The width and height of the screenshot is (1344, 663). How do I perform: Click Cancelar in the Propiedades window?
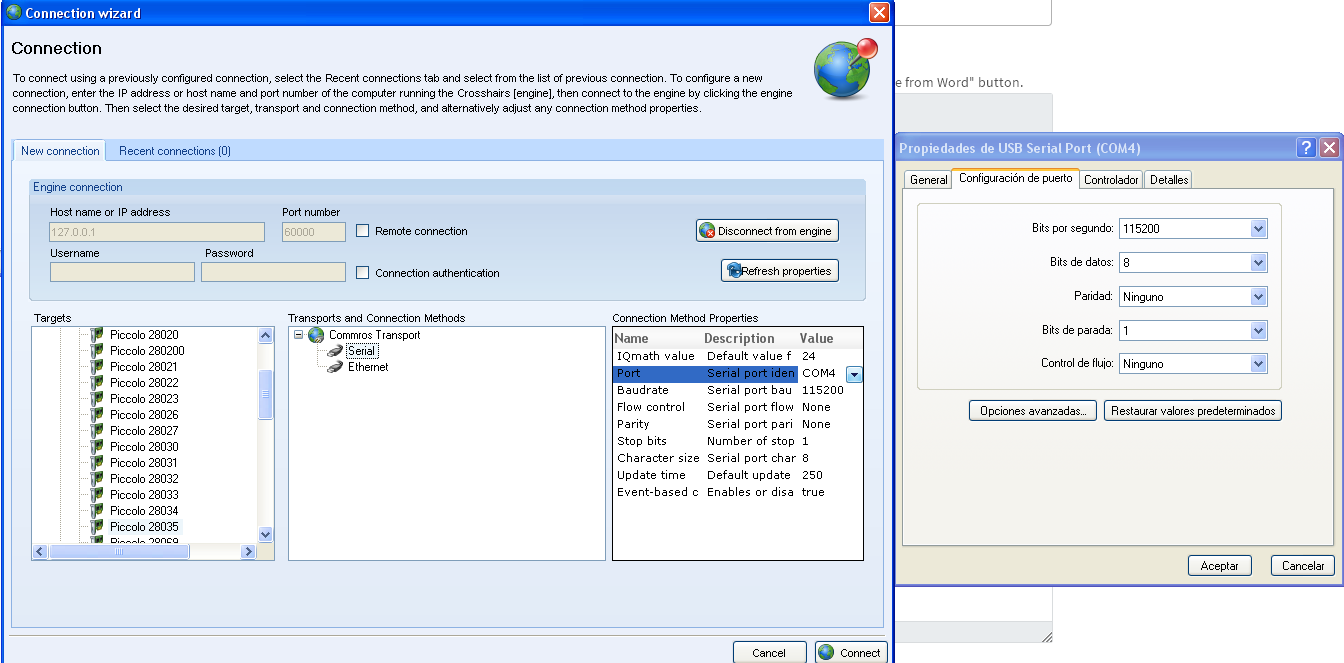(x=1303, y=565)
